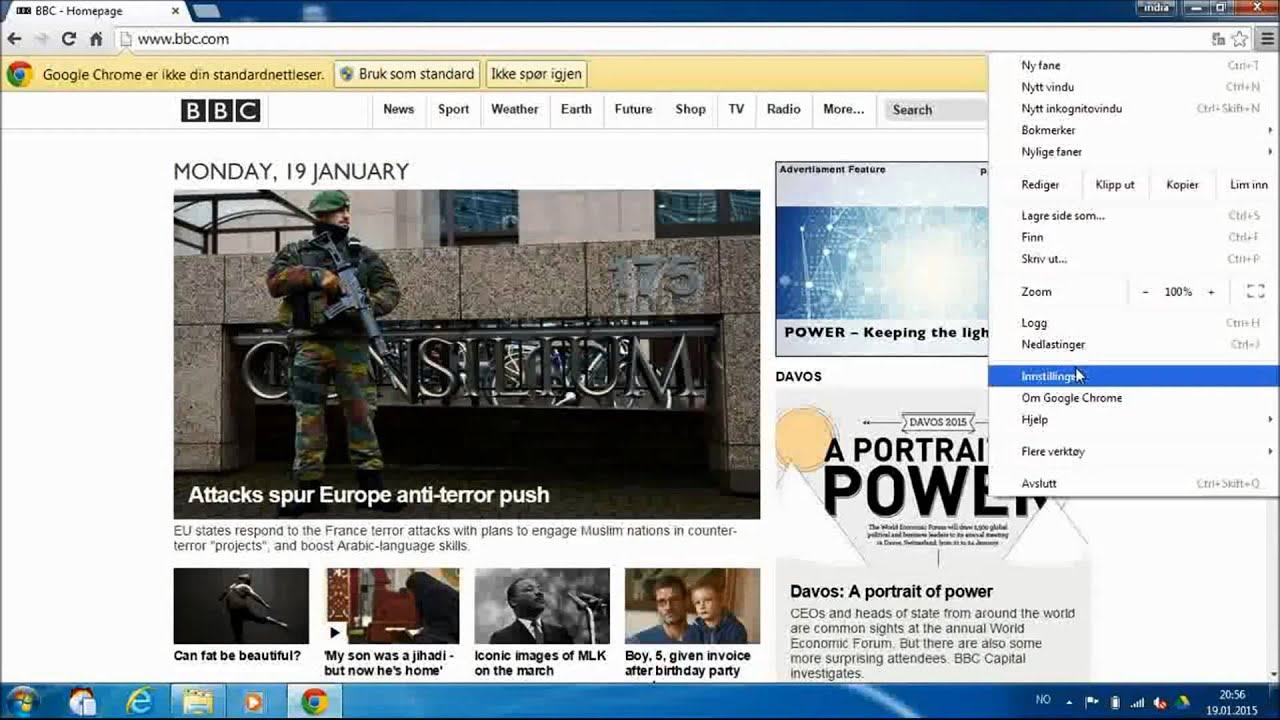The image size is (1280, 720).
Task: Open 'Attacks spur Europe anti-terror push' headline
Action: 369,495
